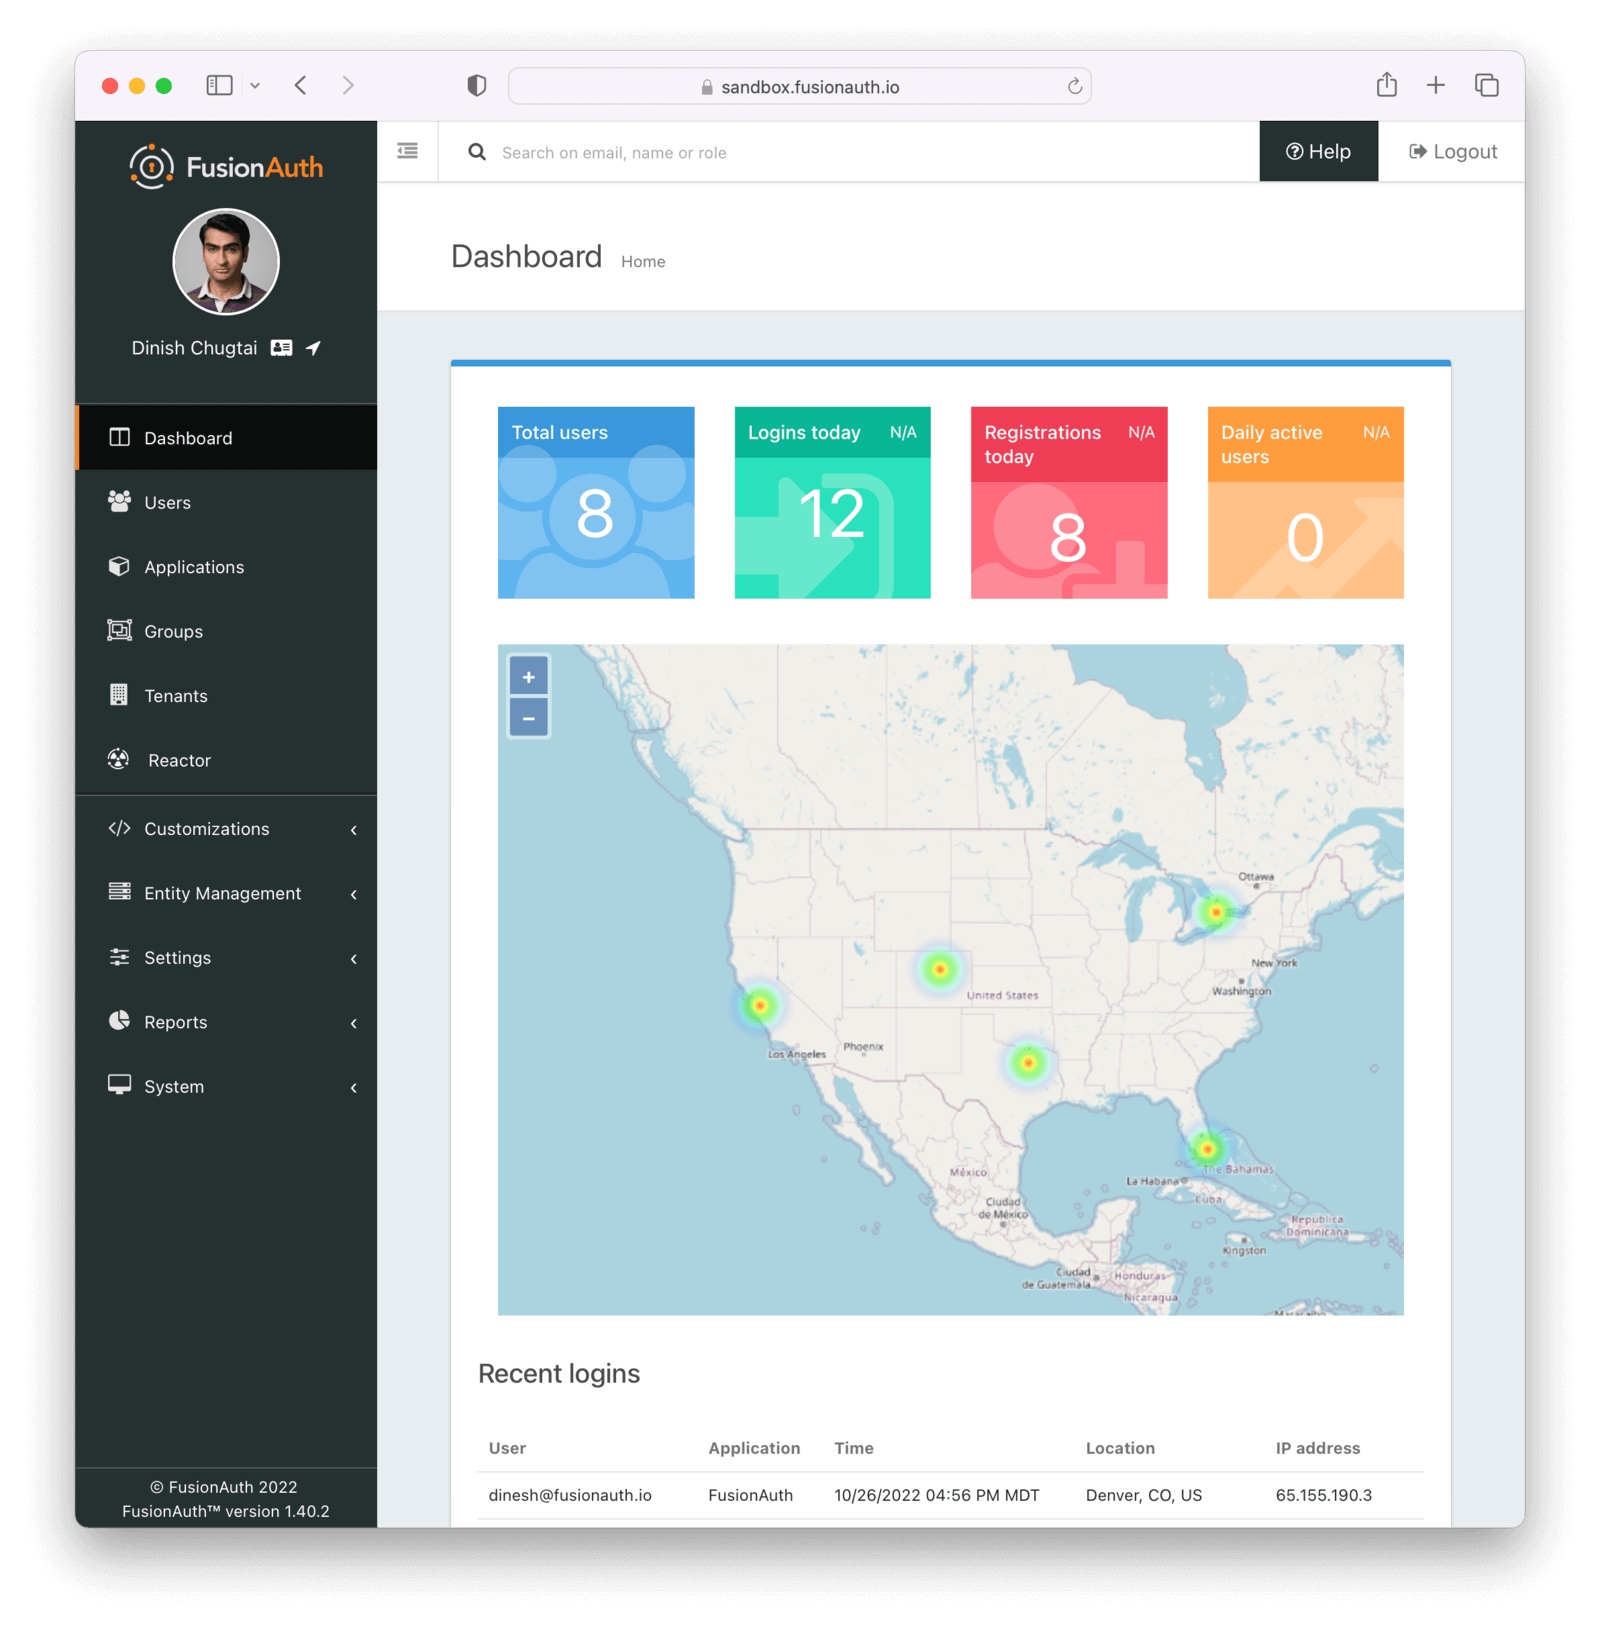The height and width of the screenshot is (1627, 1600).
Task: Click the Customizations code icon
Action: pyautogui.click(x=119, y=828)
